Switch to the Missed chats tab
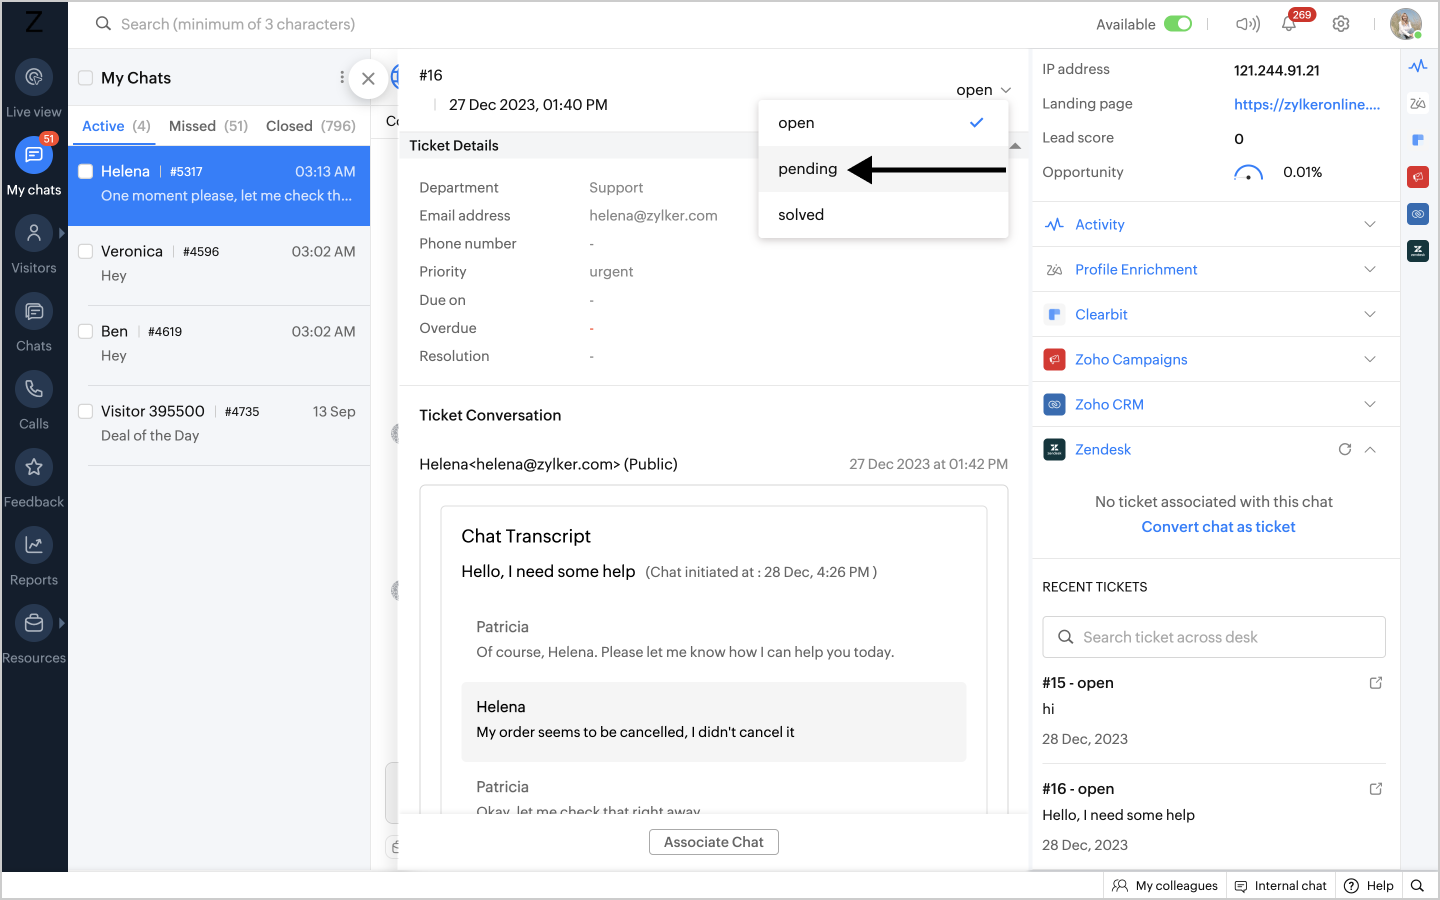Viewport: 1440px width, 900px height. point(208,126)
